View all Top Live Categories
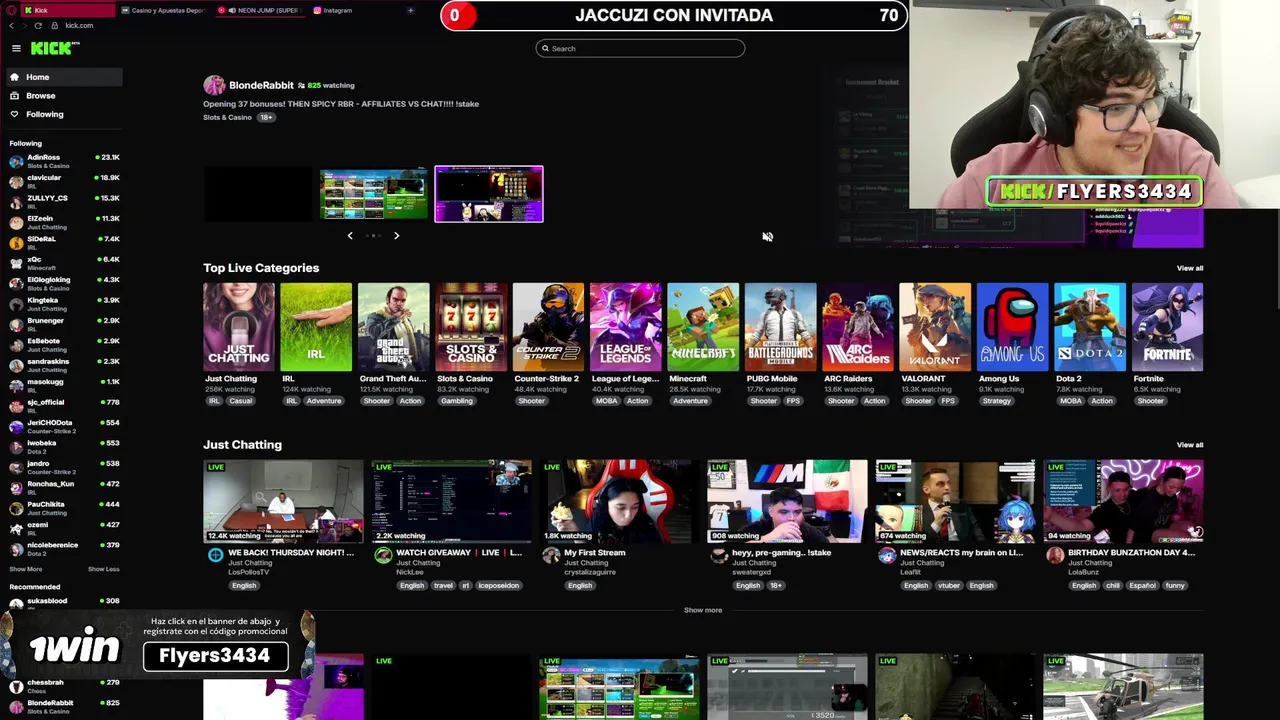Viewport: 1280px width, 720px height. point(1190,268)
